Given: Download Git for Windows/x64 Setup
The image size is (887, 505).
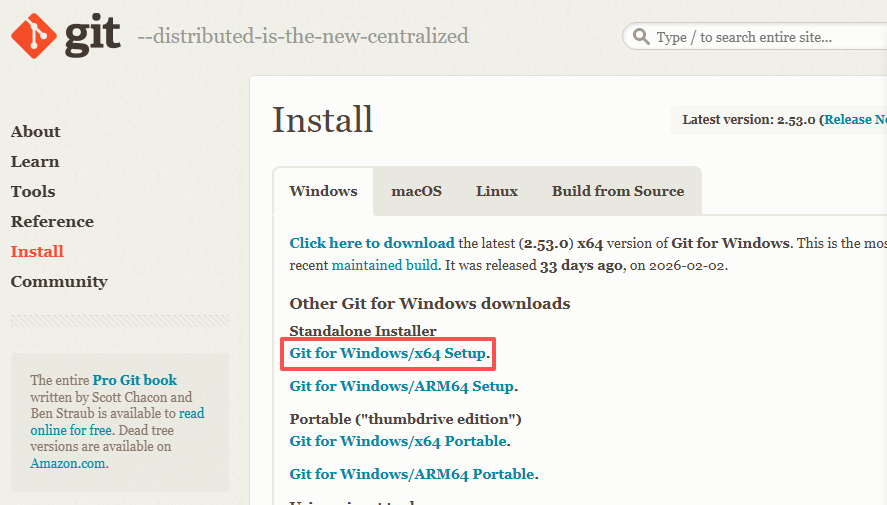Looking at the screenshot, I should (388, 353).
